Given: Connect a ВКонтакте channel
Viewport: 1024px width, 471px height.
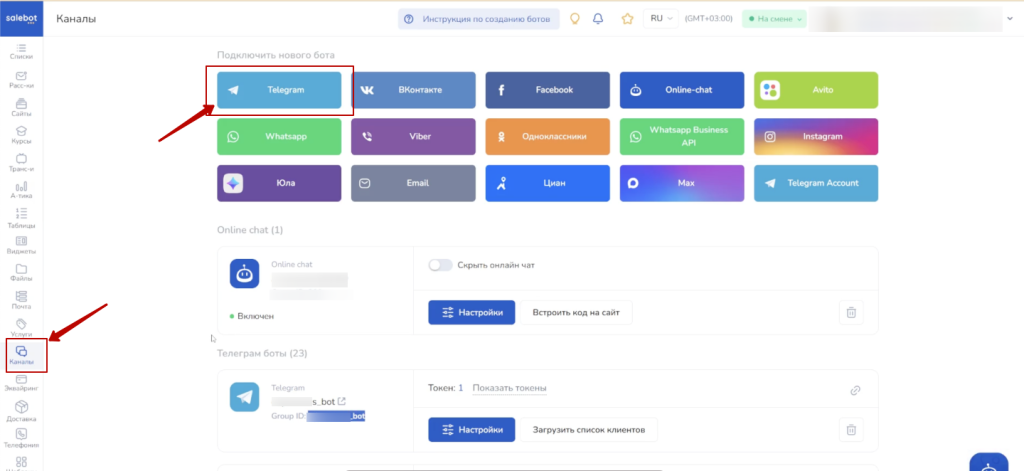Looking at the screenshot, I should pos(413,90).
